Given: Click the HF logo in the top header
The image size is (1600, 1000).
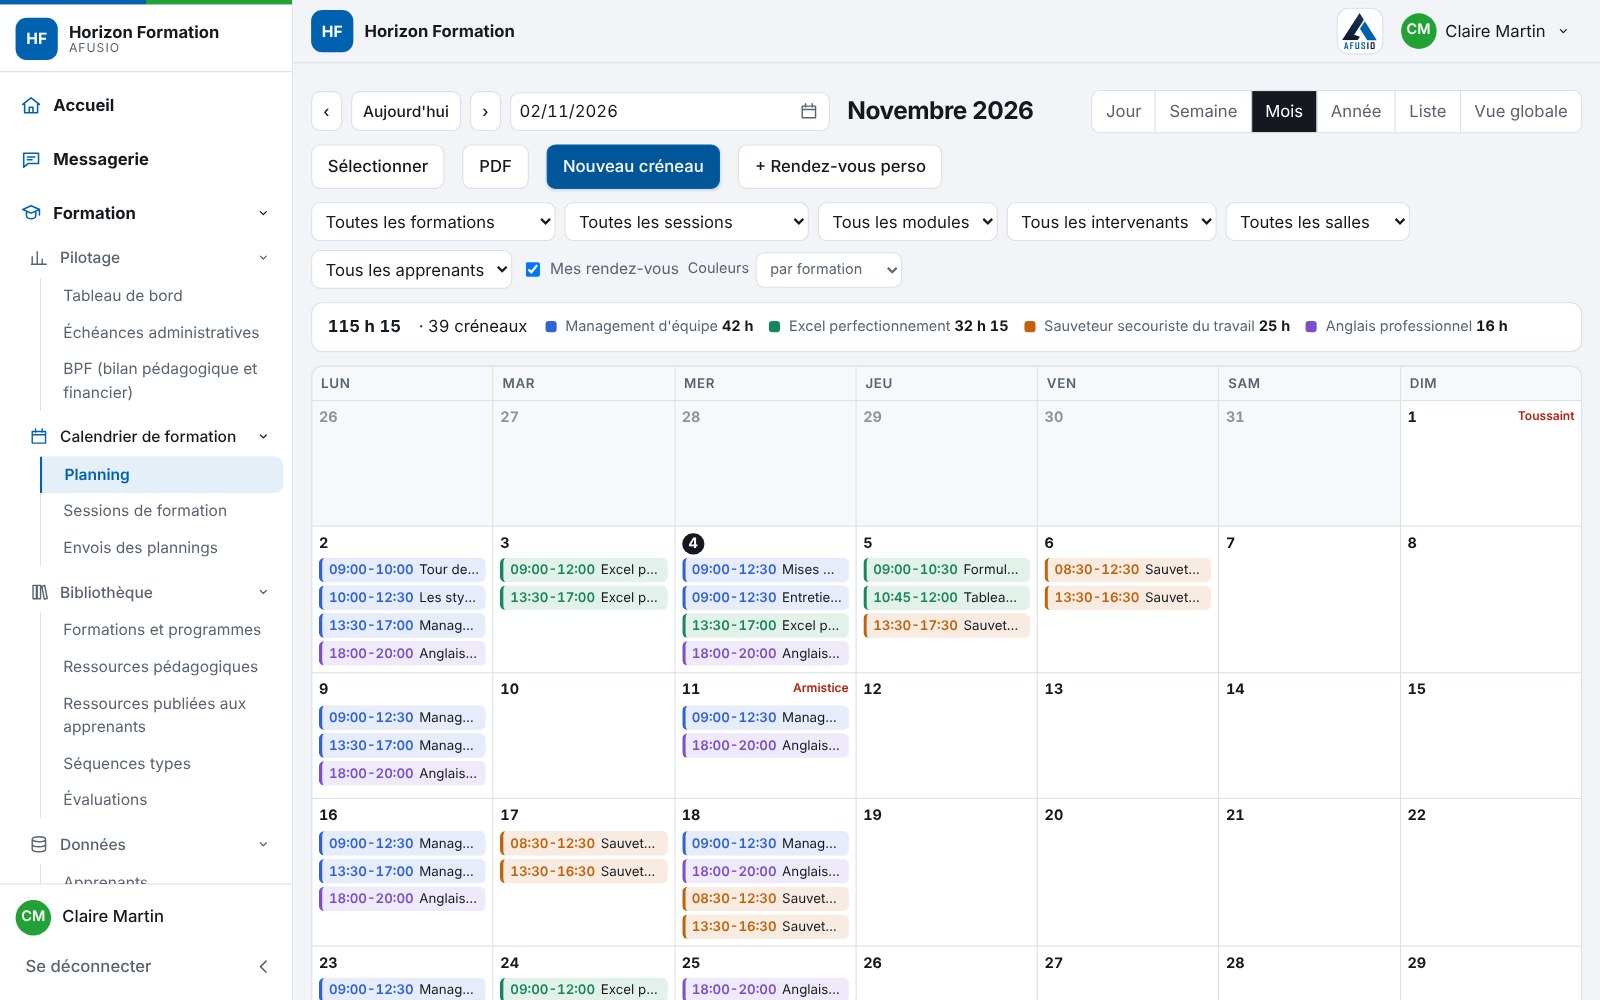Looking at the screenshot, I should tap(332, 31).
